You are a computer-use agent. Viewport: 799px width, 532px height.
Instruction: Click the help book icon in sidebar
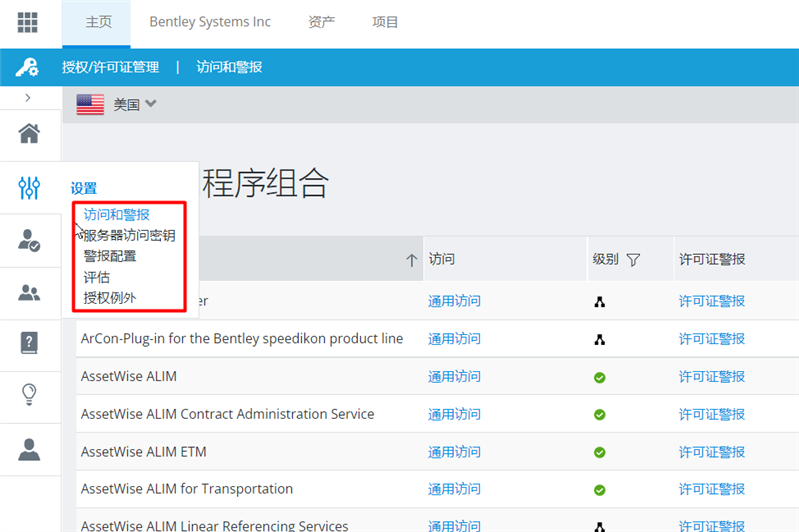[29, 343]
